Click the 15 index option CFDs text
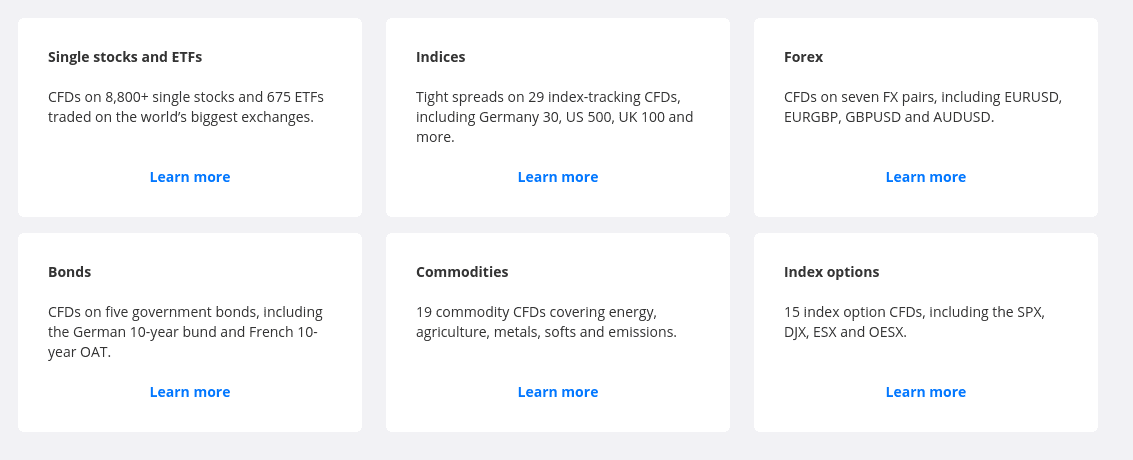 (914, 322)
